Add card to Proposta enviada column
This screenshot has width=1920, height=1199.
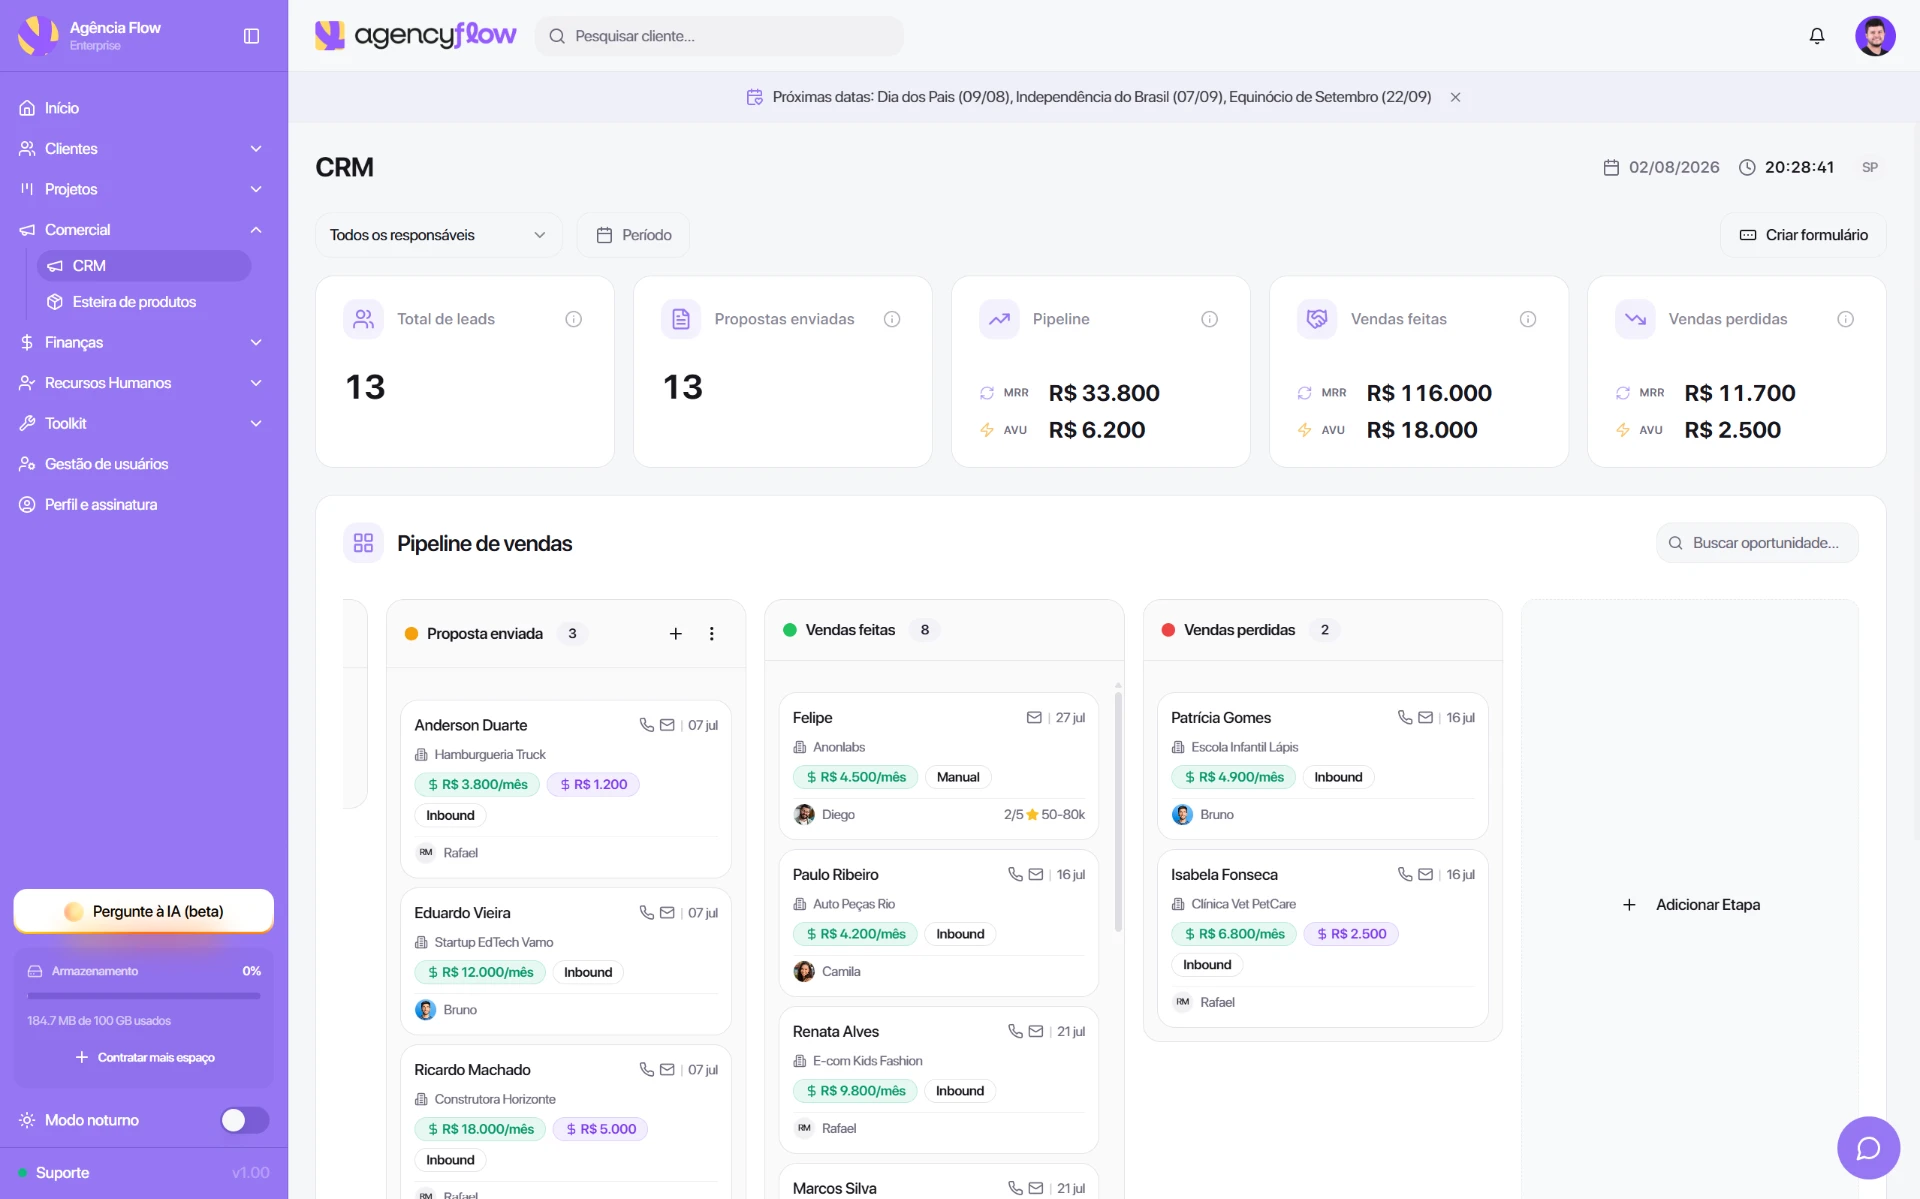tap(675, 634)
